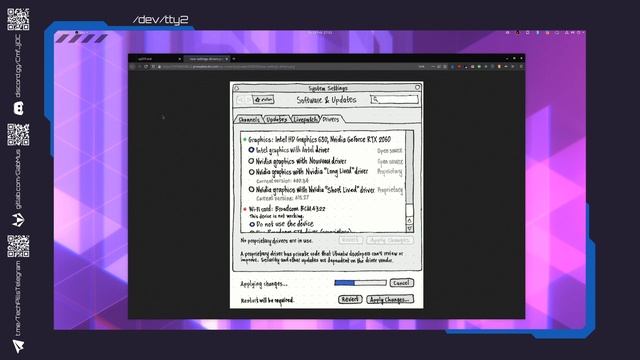This screenshot has width=640, height=360.
Task: Click "Open source" label on Nouveau driver row
Action: (x=390, y=162)
